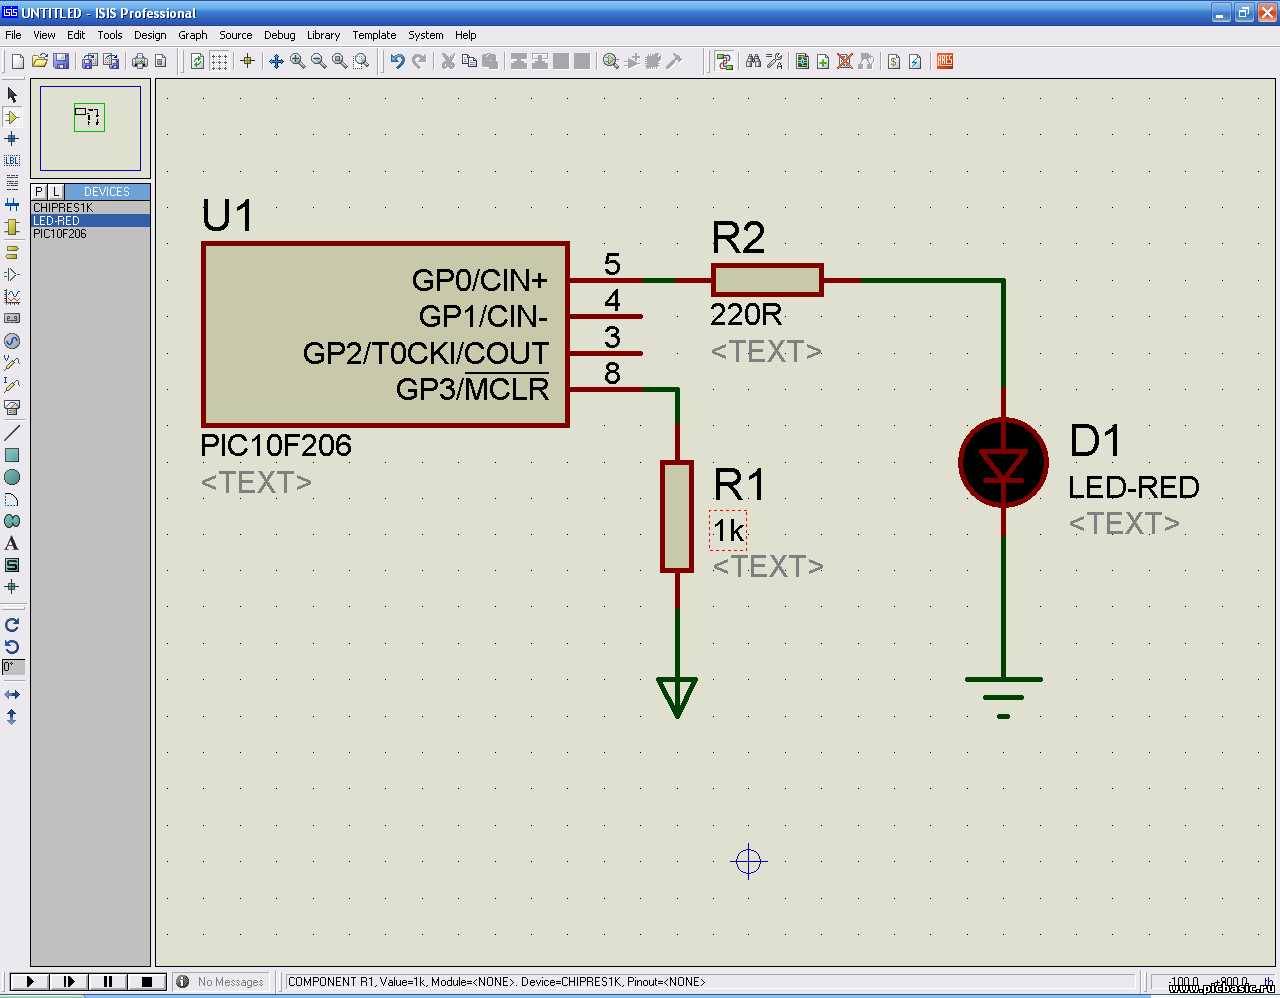1280x998 pixels.
Task: Select the Generator mode tool
Action: point(12,340)
